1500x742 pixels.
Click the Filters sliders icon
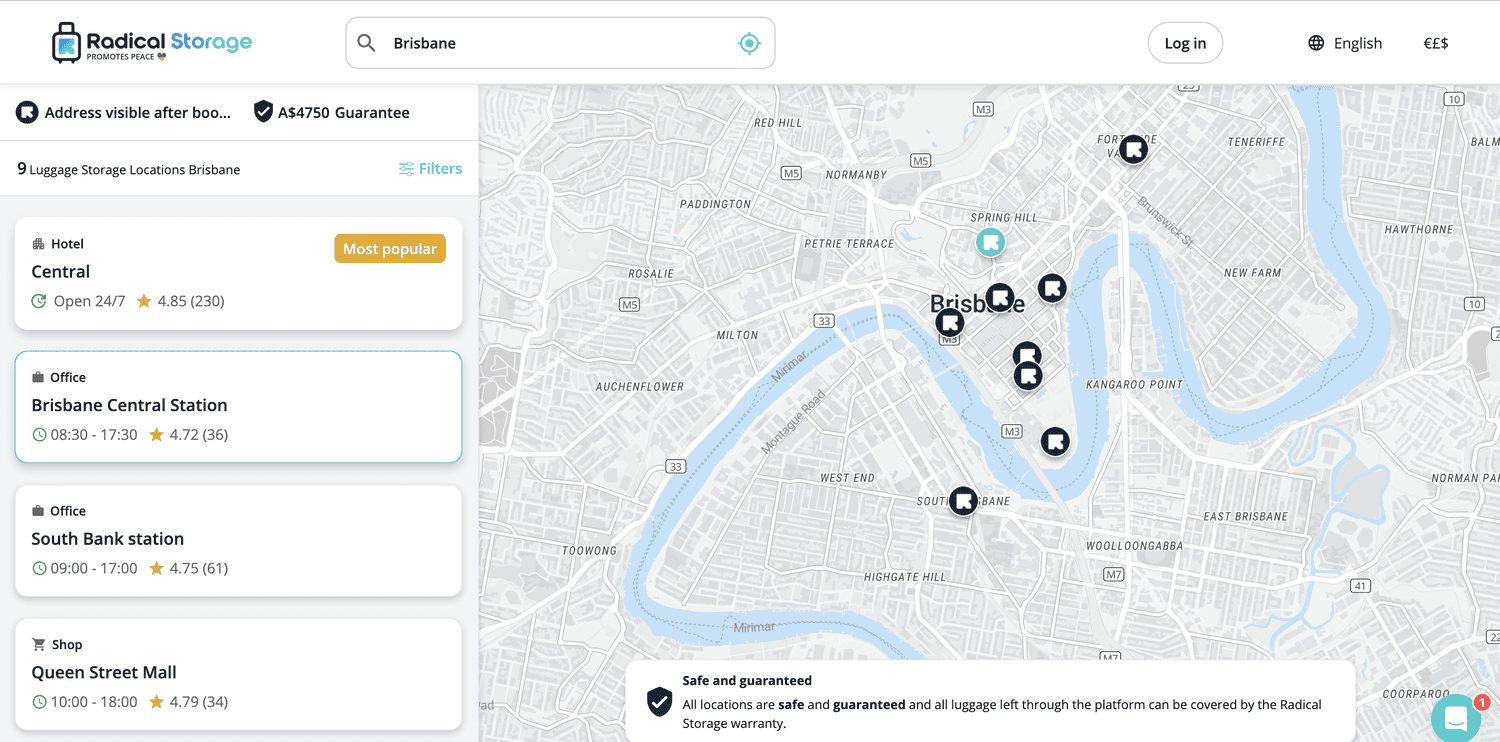pos(406,169)
